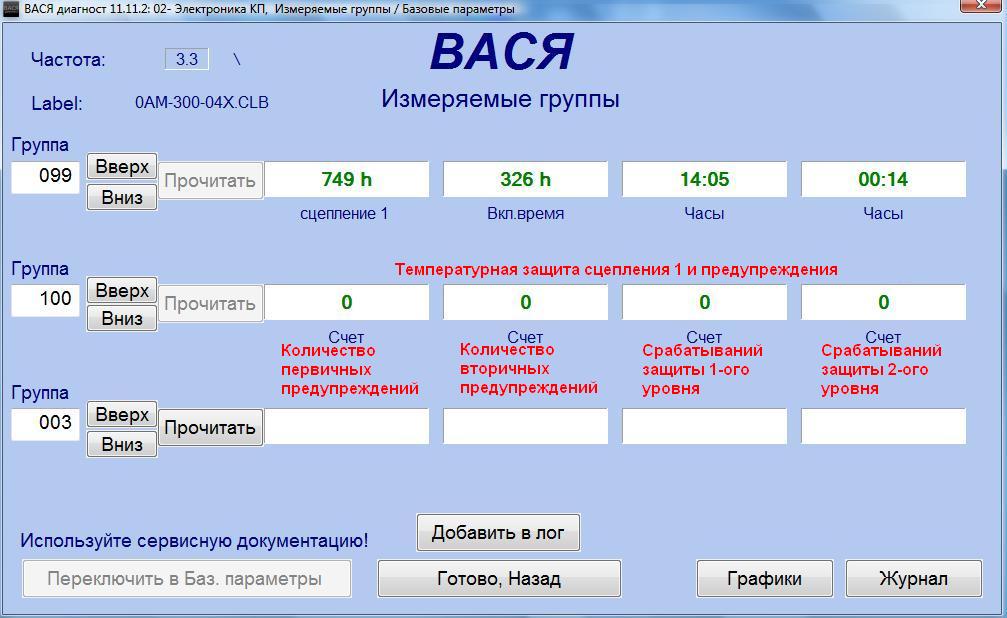
Task: Click the first zero counter in group 100
Action: point(347,303)
